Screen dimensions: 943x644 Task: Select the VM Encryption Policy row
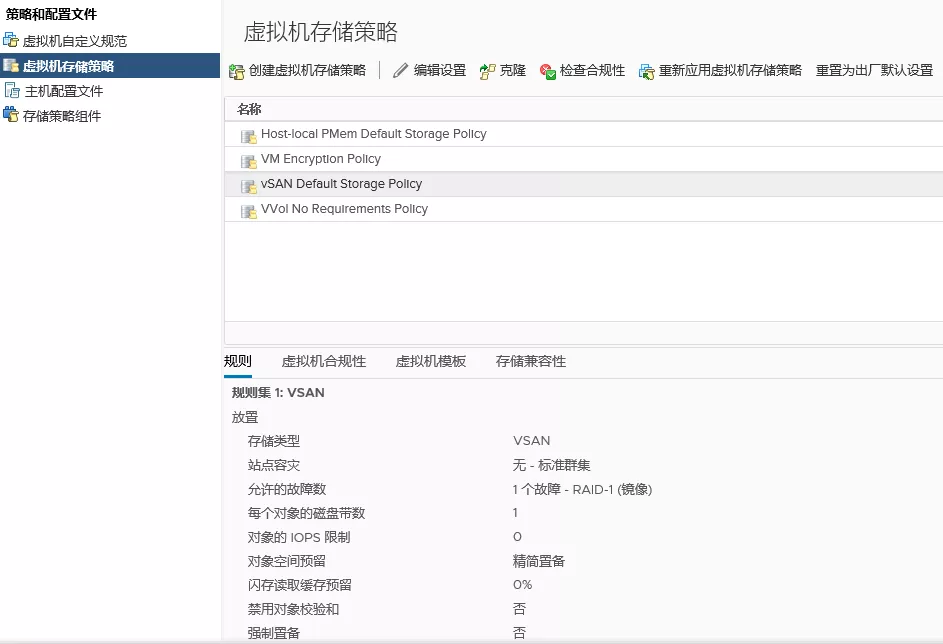click(320, 159)
